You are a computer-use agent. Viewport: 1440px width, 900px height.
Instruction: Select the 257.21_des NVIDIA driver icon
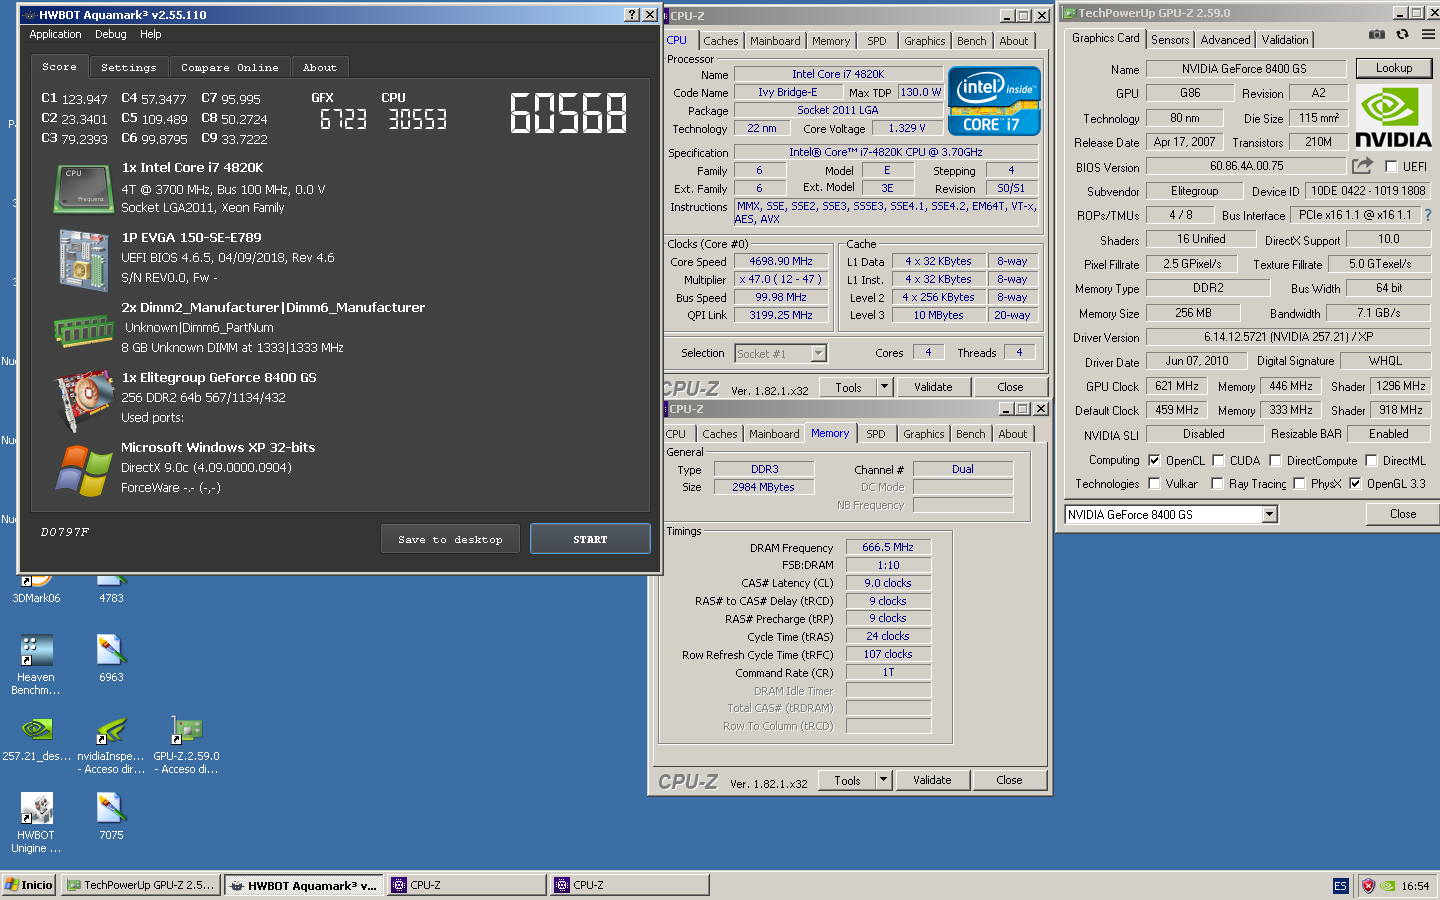36,739
